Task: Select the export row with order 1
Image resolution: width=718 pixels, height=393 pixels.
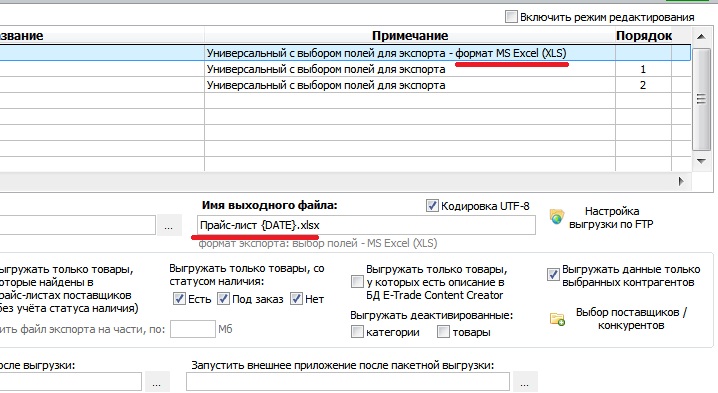Action: (x=345, y=69)
